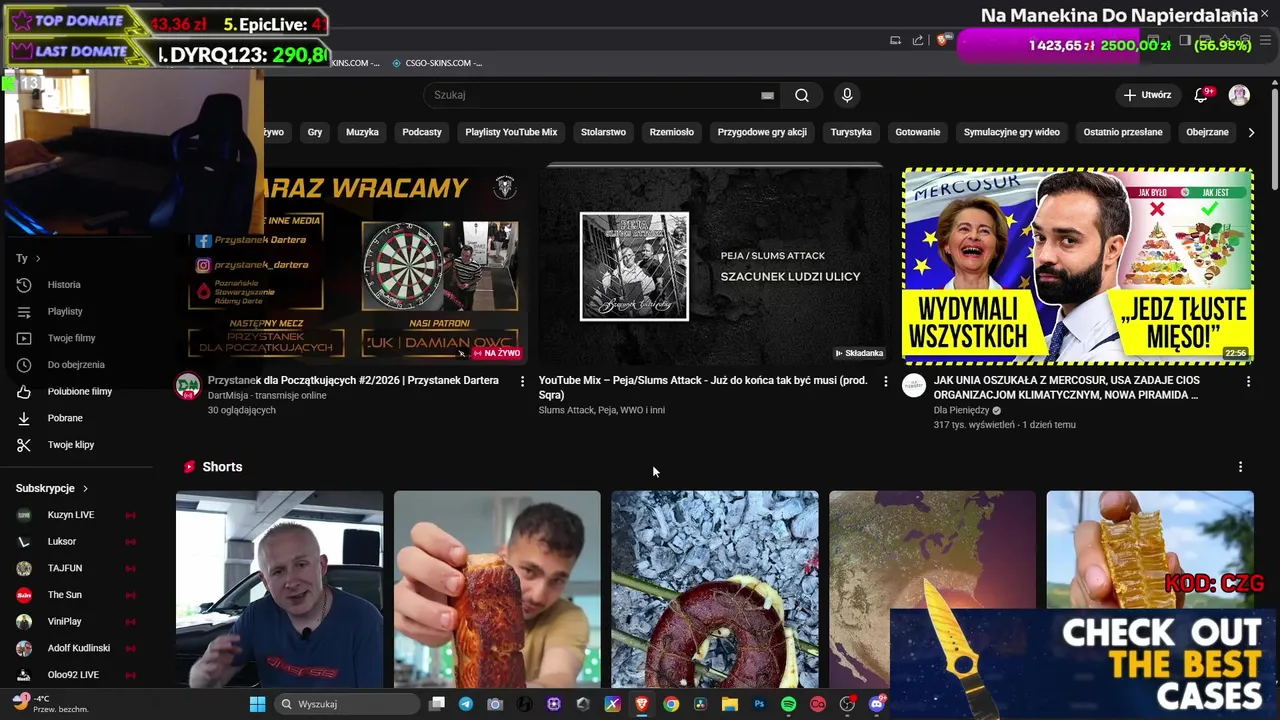Start voice search with the microphone
This screenshot has height=720, width=1280.
tap(847, 95)
